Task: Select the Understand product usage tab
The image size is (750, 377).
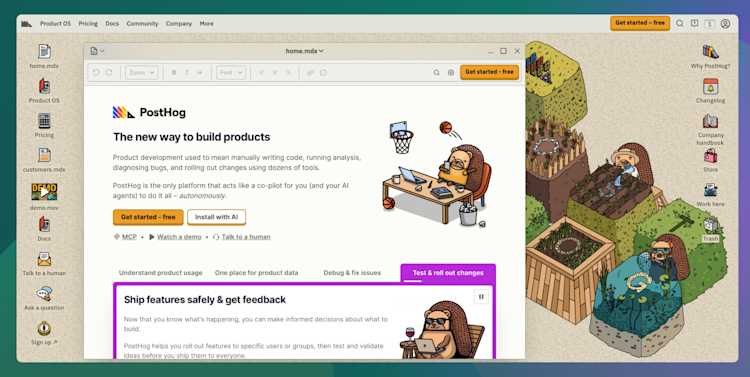Action: click(x=160, y=273)
